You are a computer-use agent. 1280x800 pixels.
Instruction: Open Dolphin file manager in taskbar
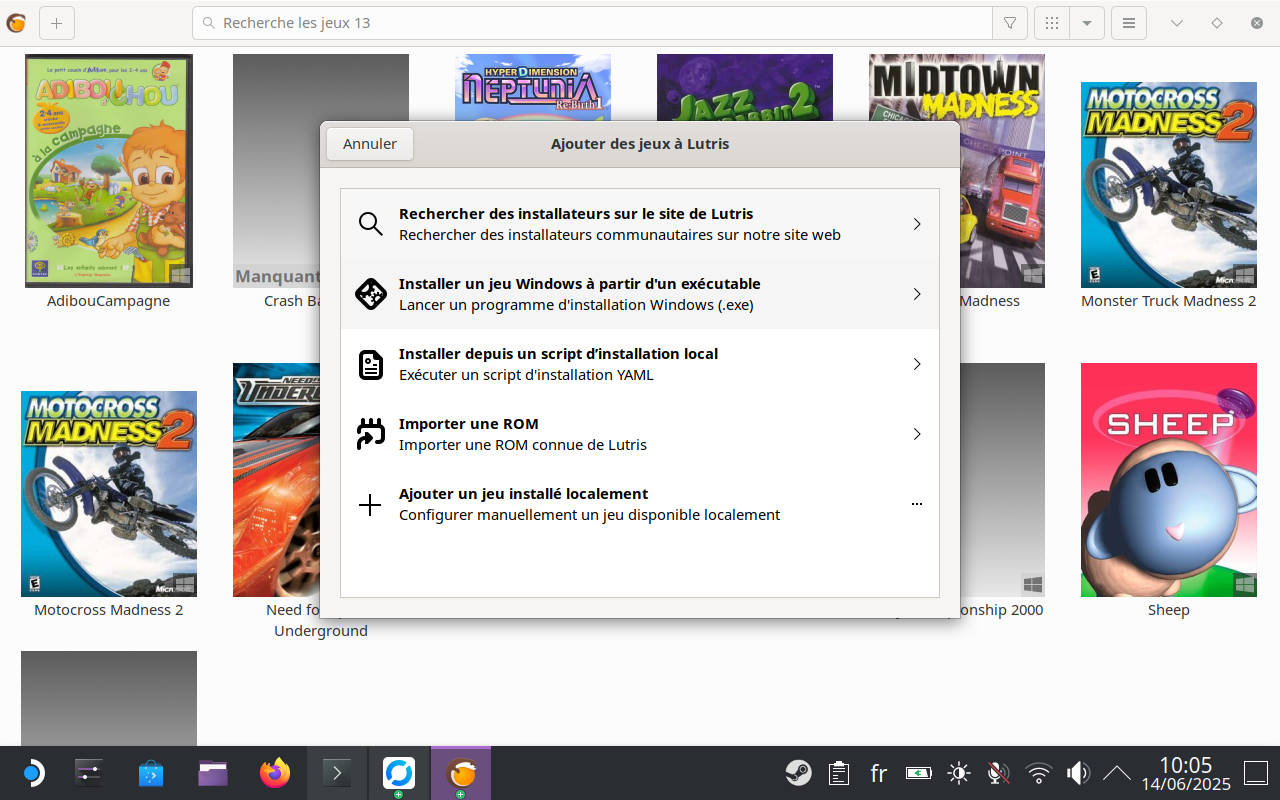(213, 773)
